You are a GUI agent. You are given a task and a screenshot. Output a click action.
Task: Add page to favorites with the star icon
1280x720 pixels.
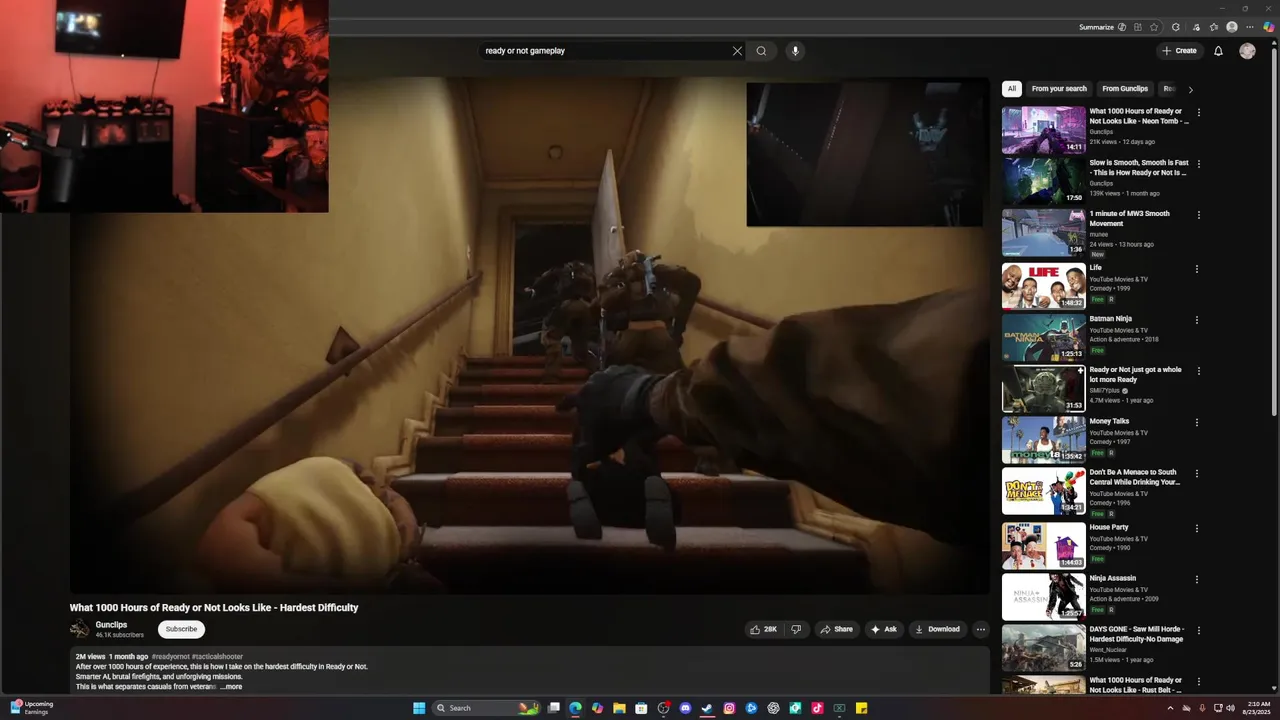(1154, 27)
